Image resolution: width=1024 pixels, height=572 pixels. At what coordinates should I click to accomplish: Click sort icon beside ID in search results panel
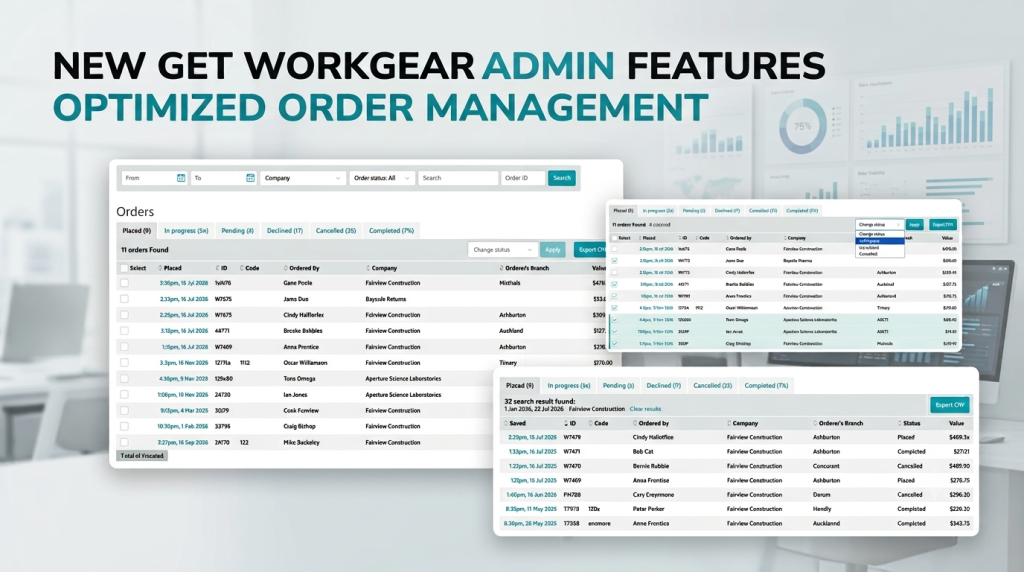[x=566, y=424]
